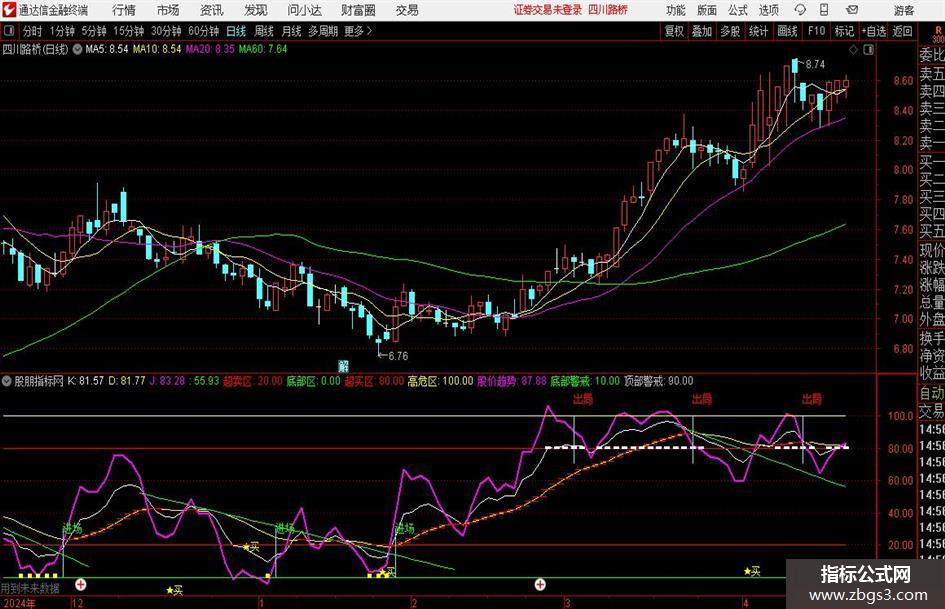945x609 pixels.
Task: Select the 周线 weekly chart tab
Action: [x=264, y=31]
